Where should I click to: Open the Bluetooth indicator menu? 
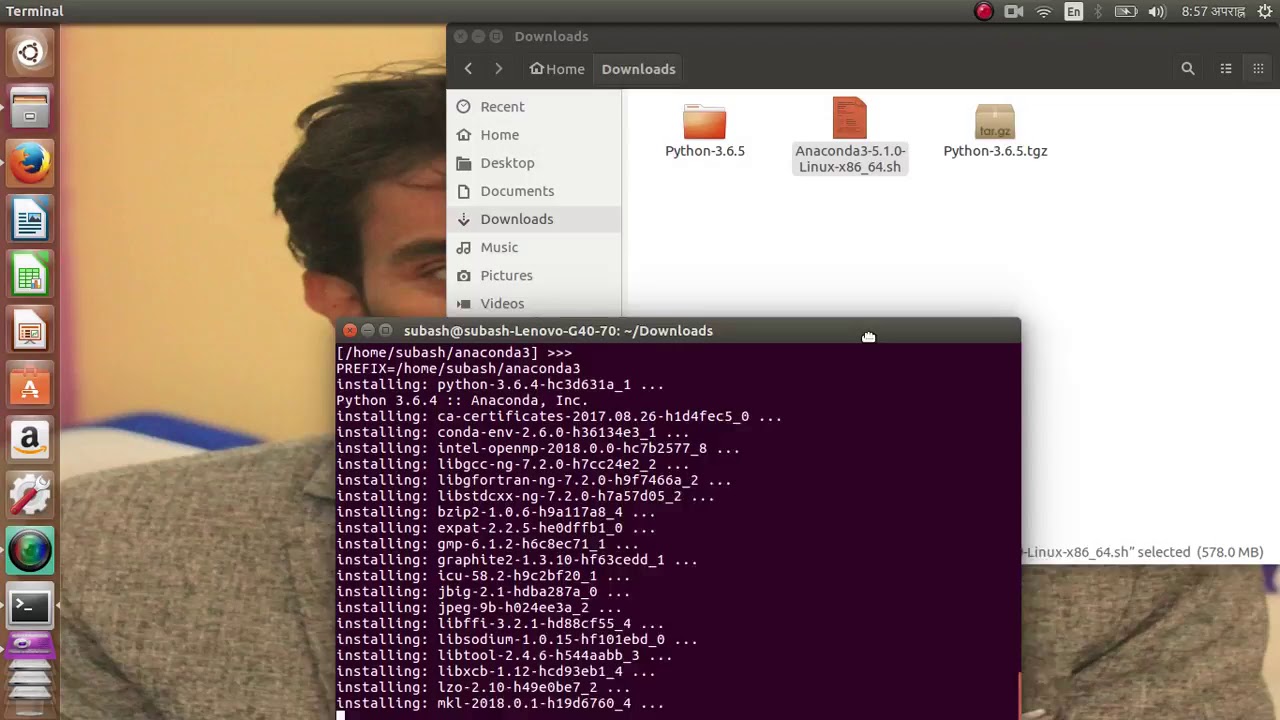point(1098,12)
